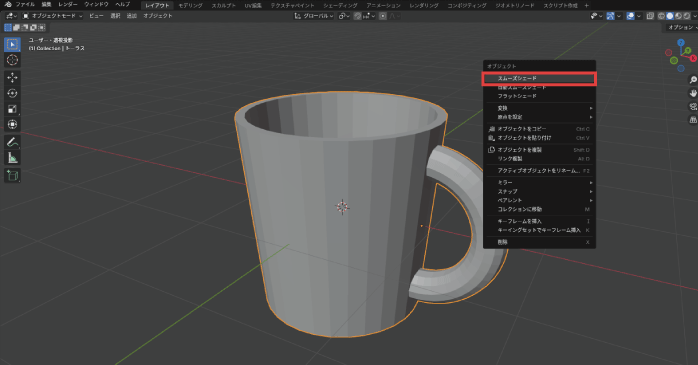Switch to wireframe viewport shading
The width and height of the screenshot is (698, 365).
click(661, 16)
